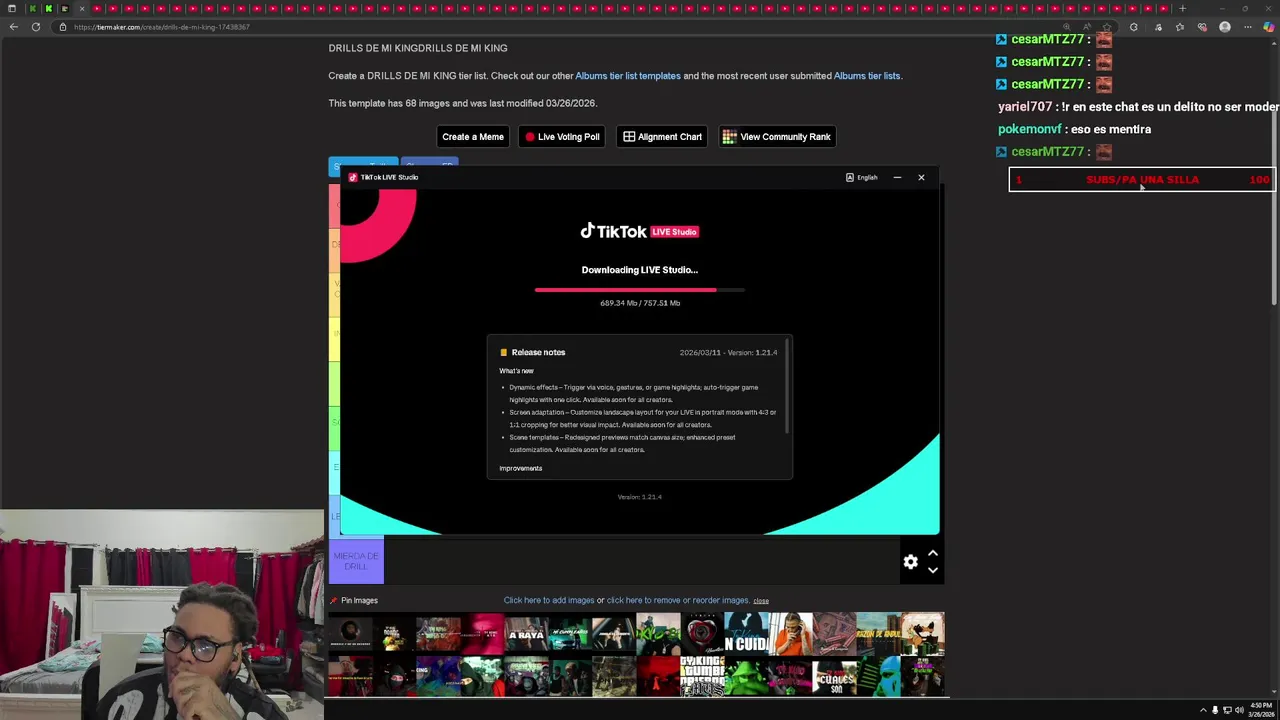Click pokemonvf 'eso es mentira' chat message
The image size is (1280, 720).
1074,129
